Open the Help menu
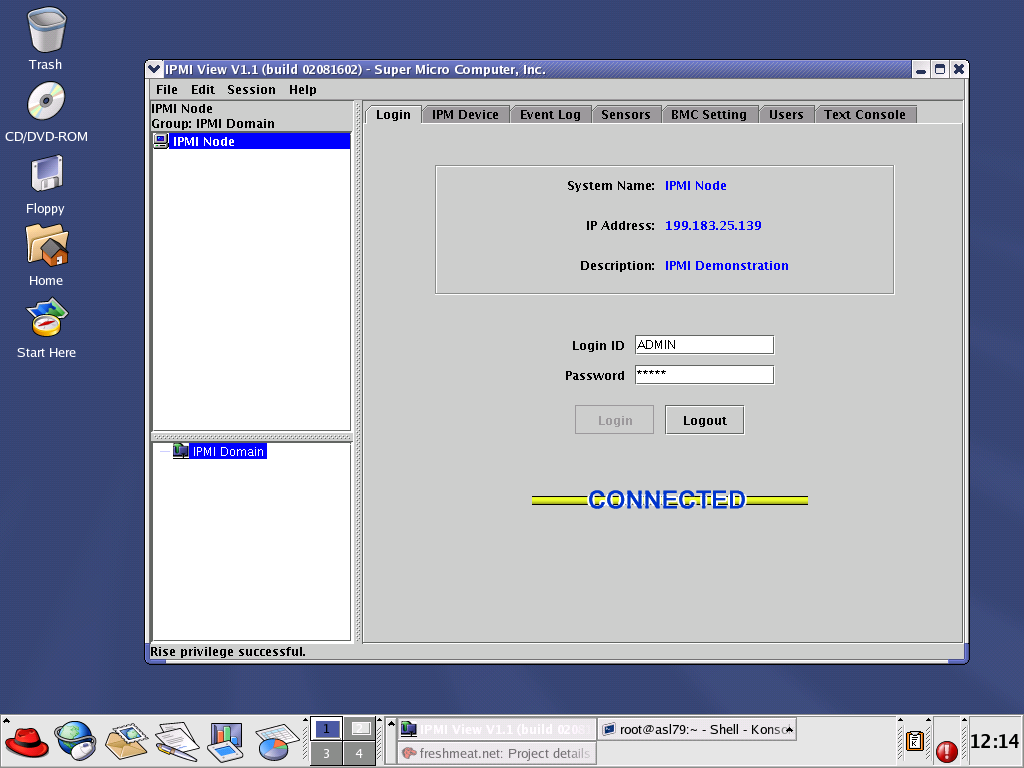The width and height of the screenshot is (1024, 768). click(x=302, y=89)
